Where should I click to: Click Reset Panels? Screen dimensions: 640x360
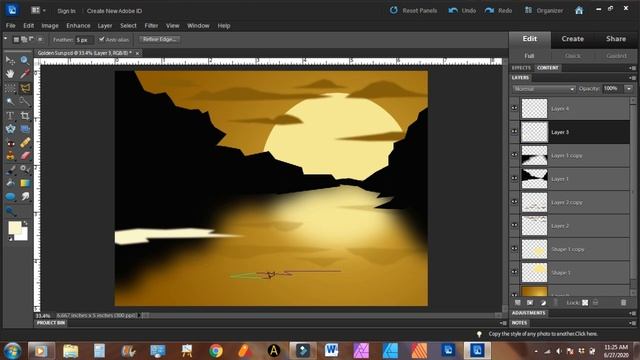tap(413, 11)
